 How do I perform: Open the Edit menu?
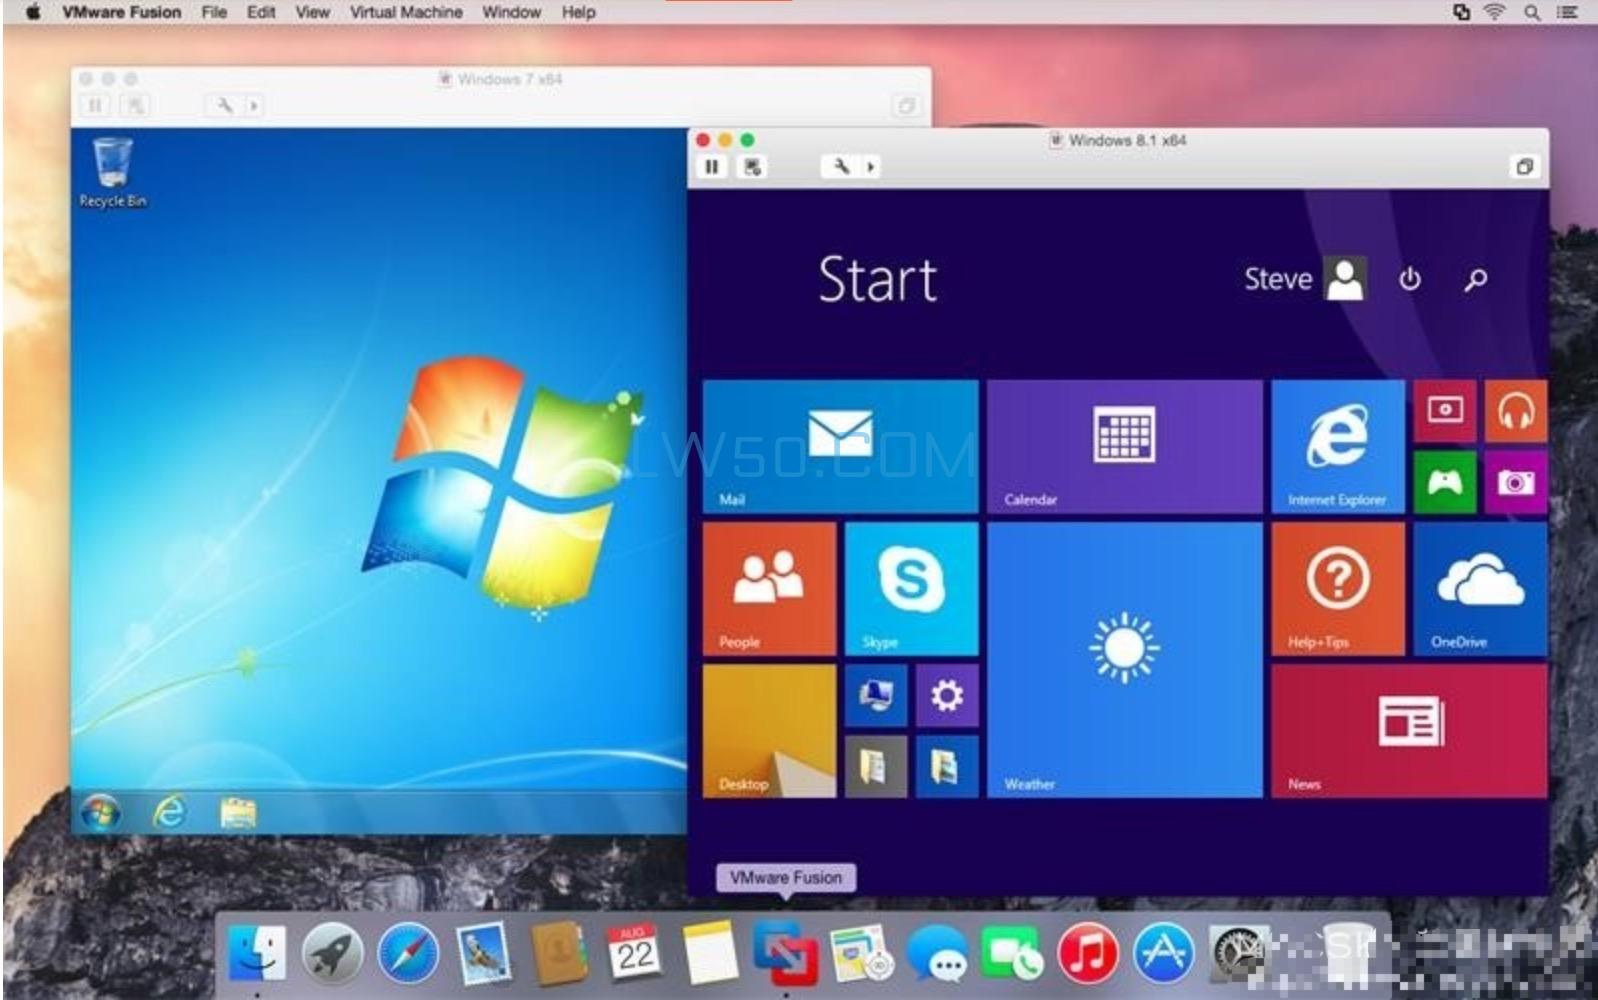coord(261,12)
